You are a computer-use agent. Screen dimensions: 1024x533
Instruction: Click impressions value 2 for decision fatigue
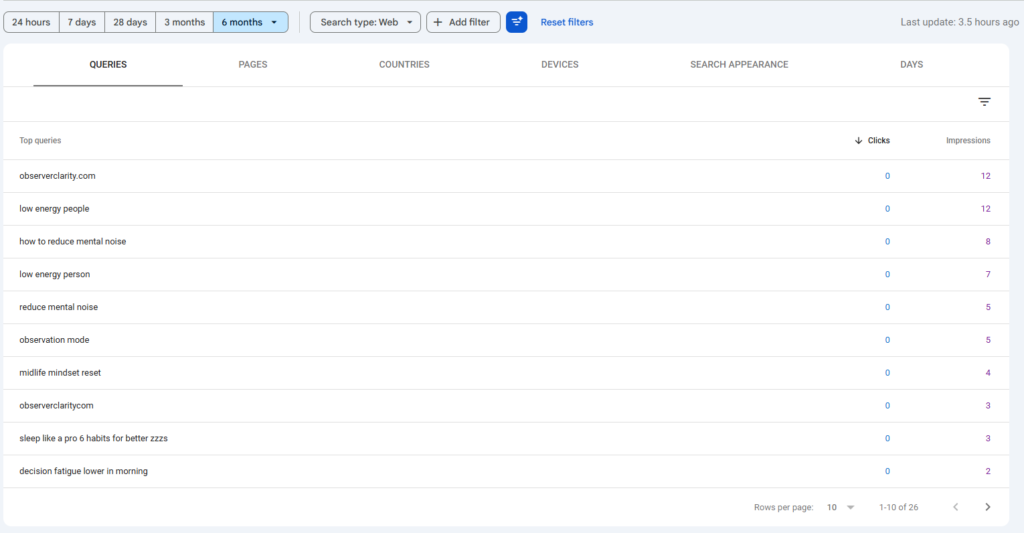pyautogui.click(x=987, y=471)
